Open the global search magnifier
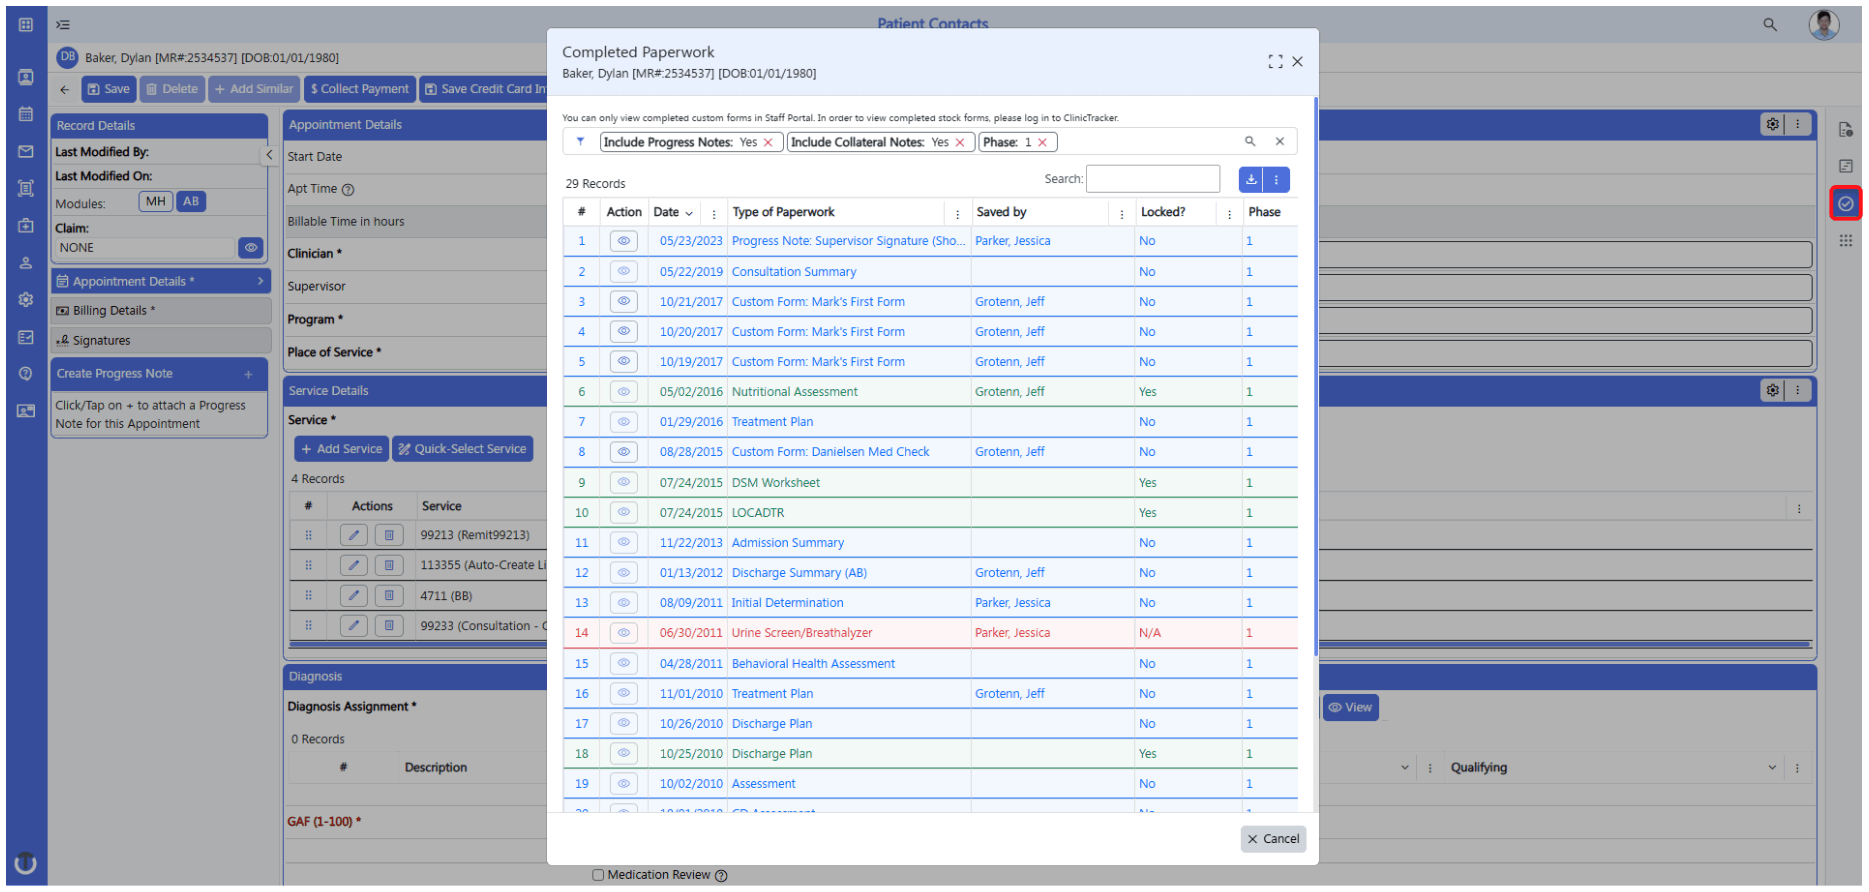This screenshot has width=1869, height=892. click(x=1769, y=25)
